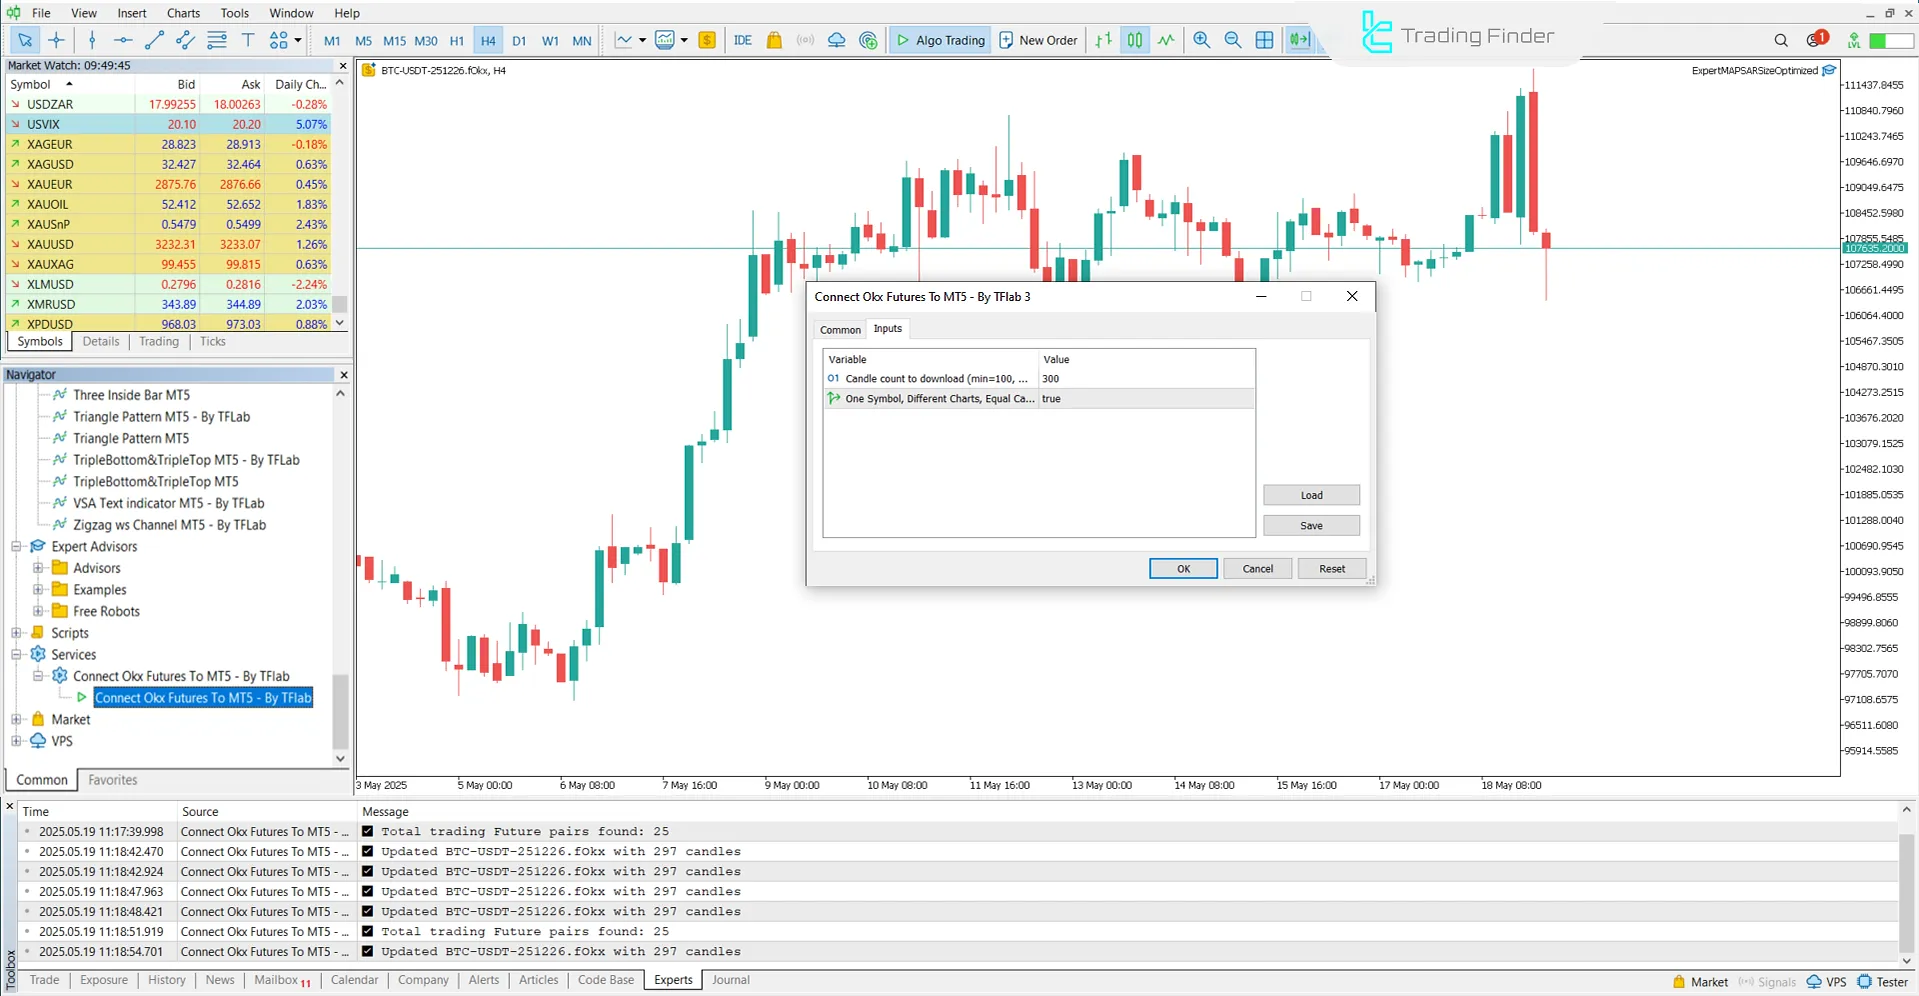Open MetaEditor with the IDE icon
Screen dimensions: 1919x996
742,40
